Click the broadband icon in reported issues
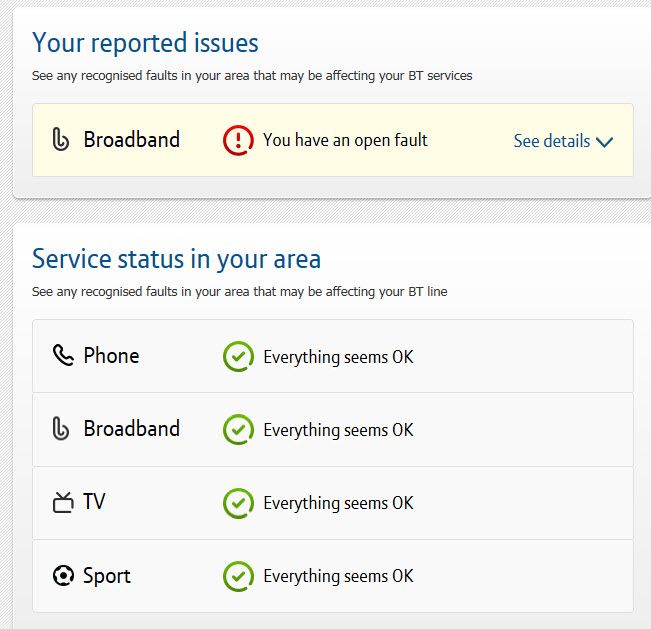The width and height of the screenshot is (651, 629). [x=61, y=140]
